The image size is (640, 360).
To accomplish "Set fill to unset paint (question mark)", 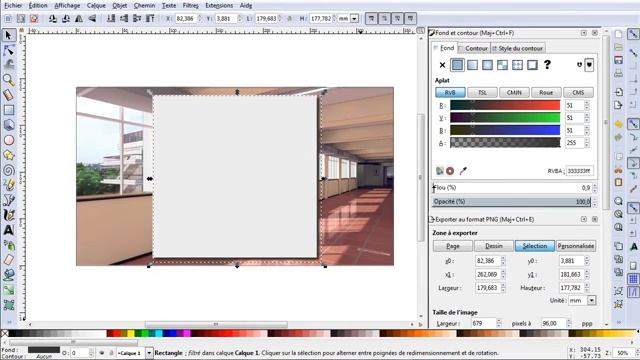I will 547,64.
